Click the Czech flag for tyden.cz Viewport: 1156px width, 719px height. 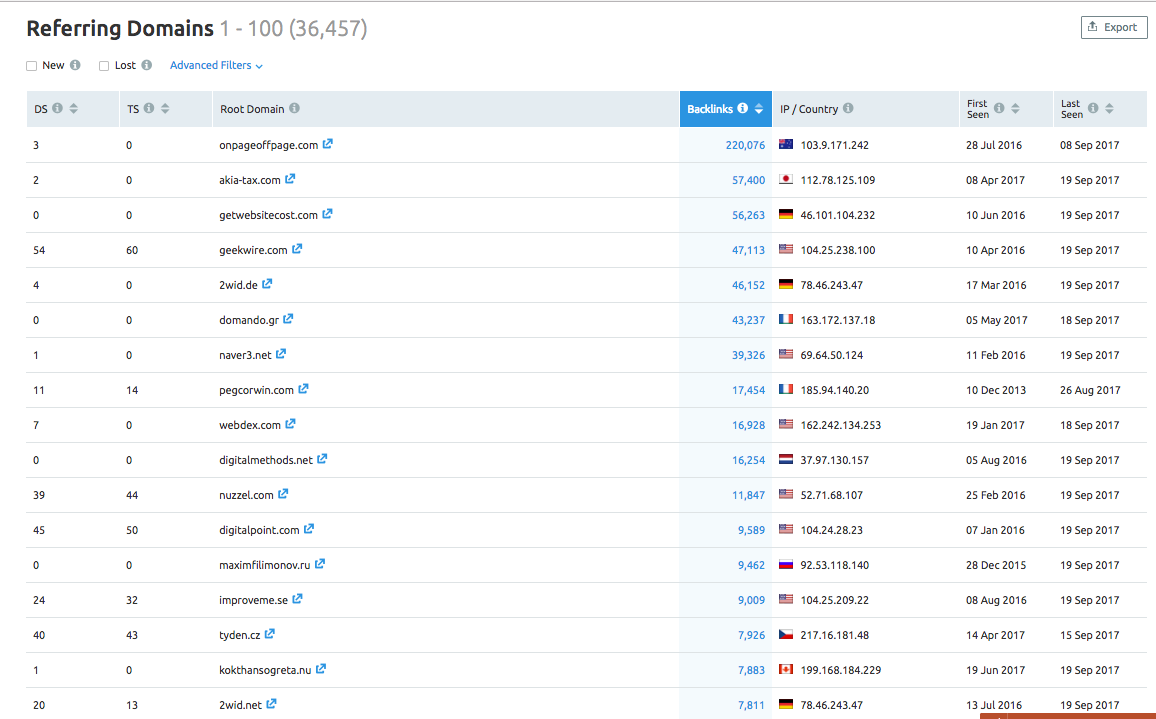pos(786,634)
